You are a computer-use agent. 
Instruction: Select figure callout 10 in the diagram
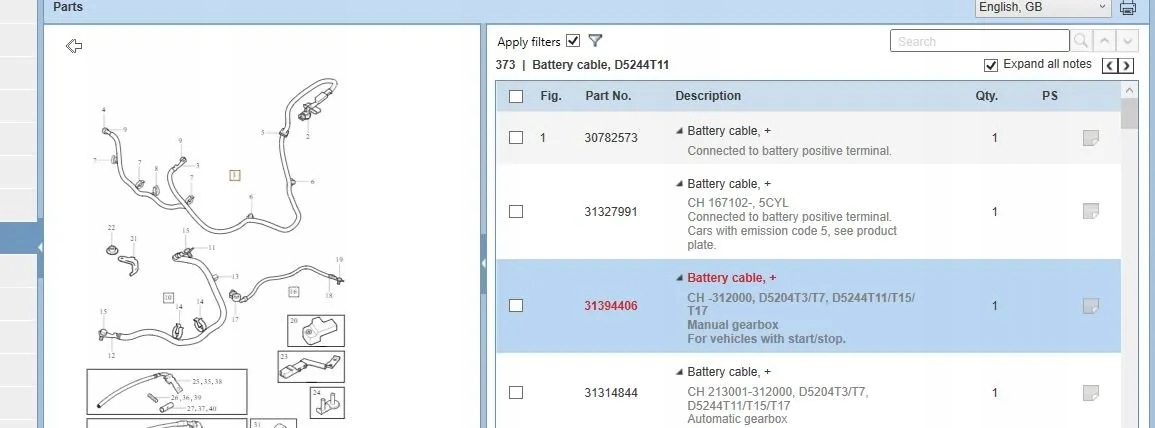168,298
